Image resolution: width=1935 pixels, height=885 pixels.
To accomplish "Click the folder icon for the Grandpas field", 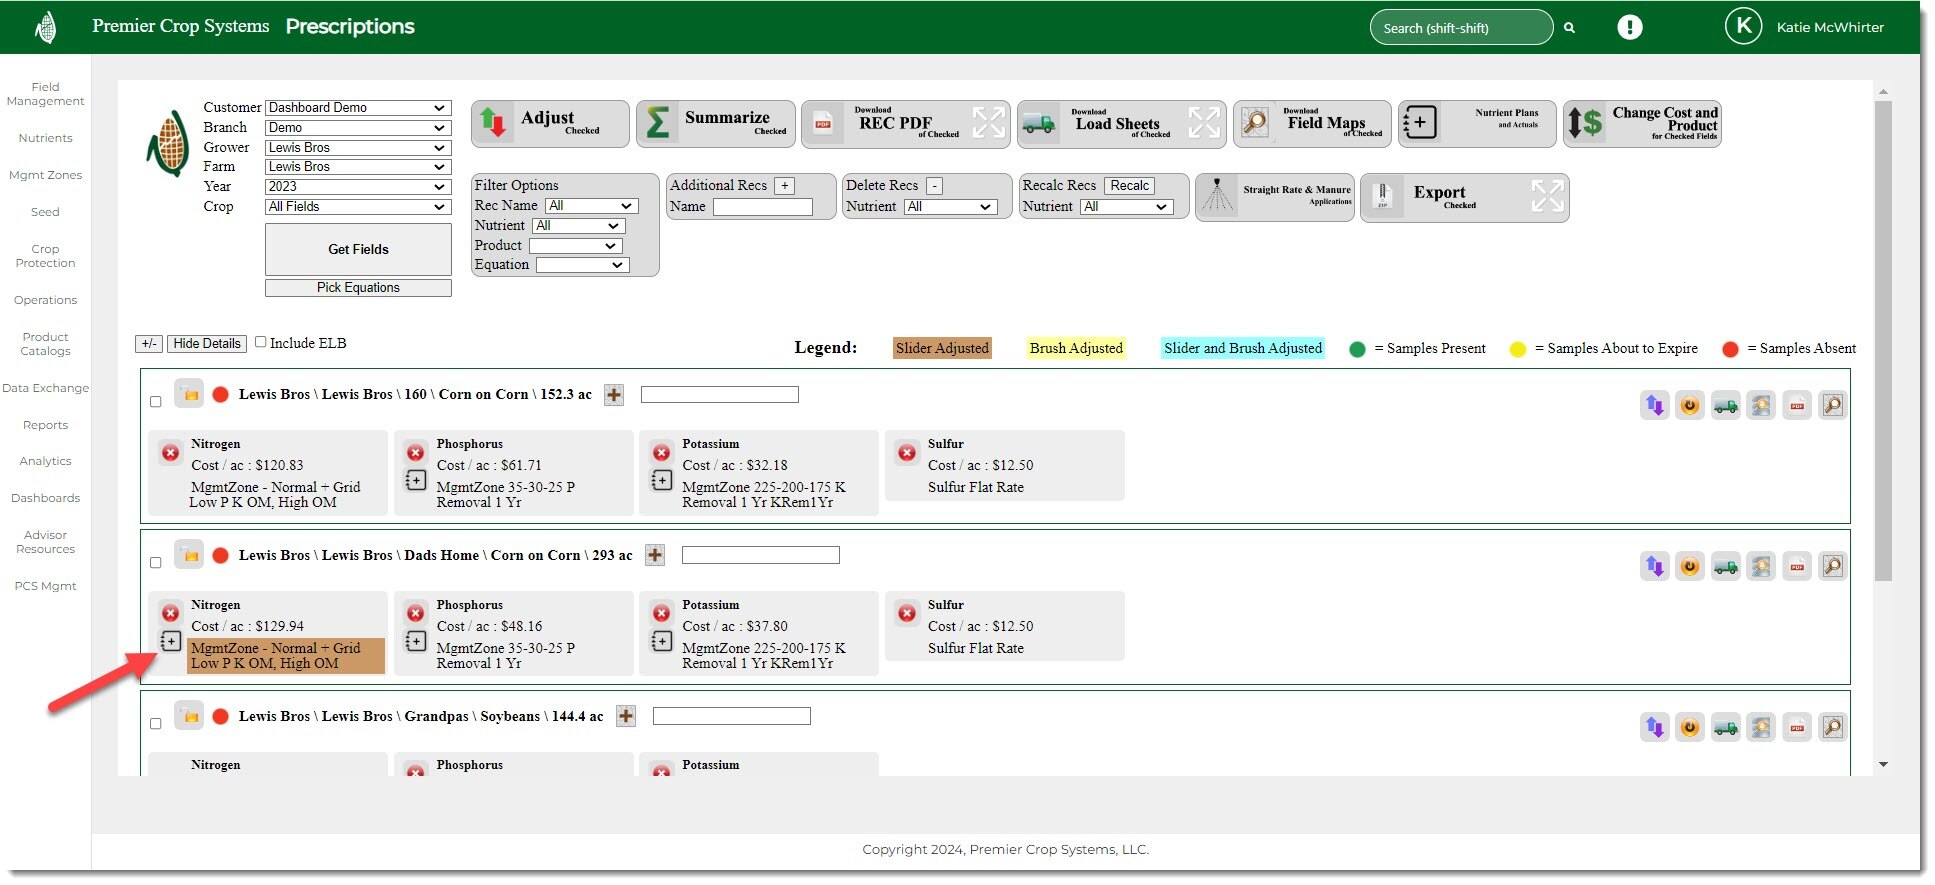I will 189,716.
